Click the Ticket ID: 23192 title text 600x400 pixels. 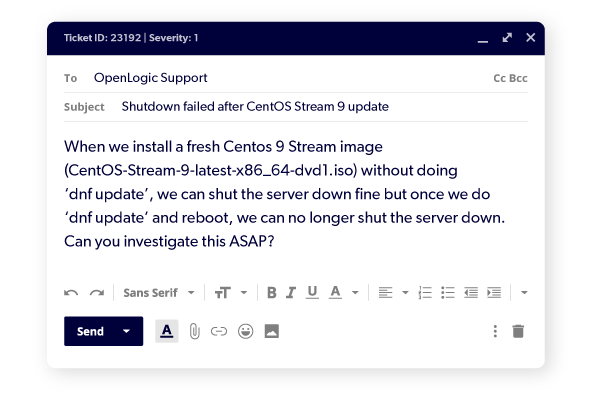coord(103,38)
